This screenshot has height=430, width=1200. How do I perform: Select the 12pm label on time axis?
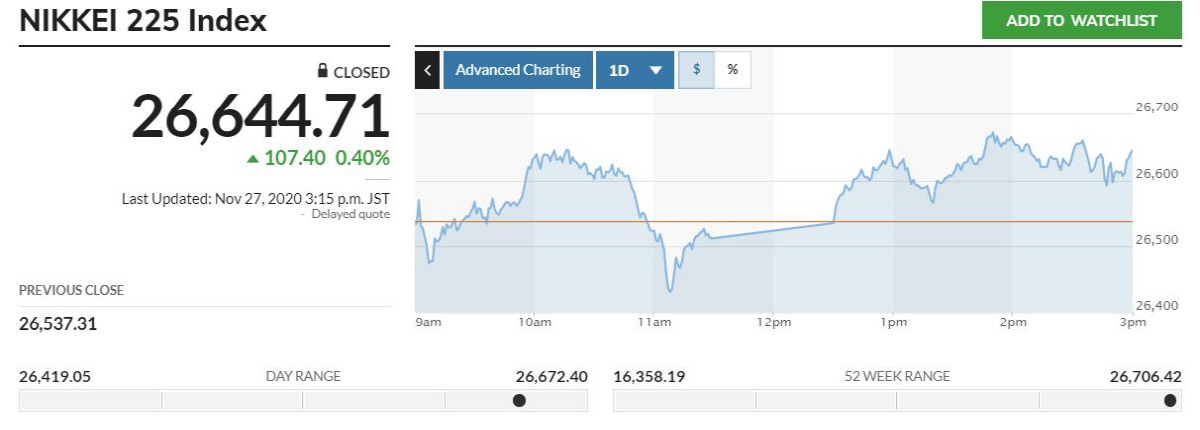773,322
